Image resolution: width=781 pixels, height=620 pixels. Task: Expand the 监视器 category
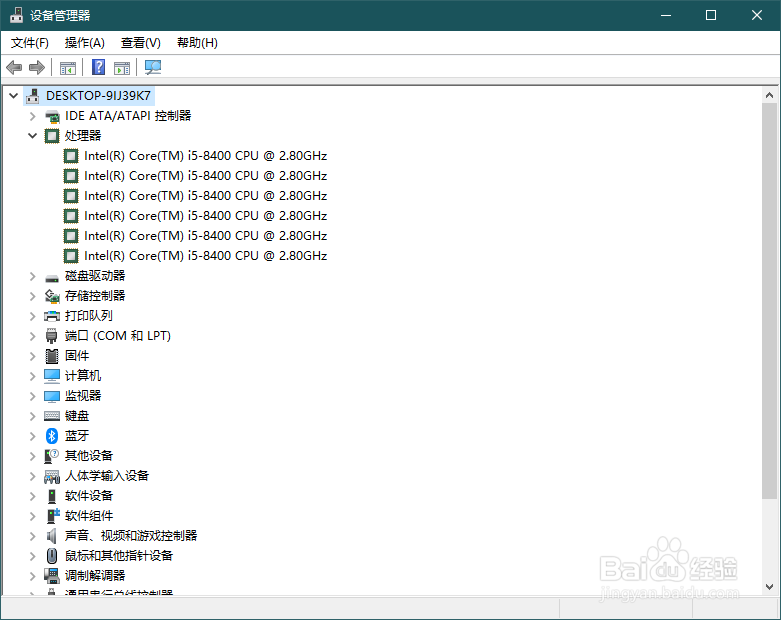pyautogui.click(x=32, y=396)
